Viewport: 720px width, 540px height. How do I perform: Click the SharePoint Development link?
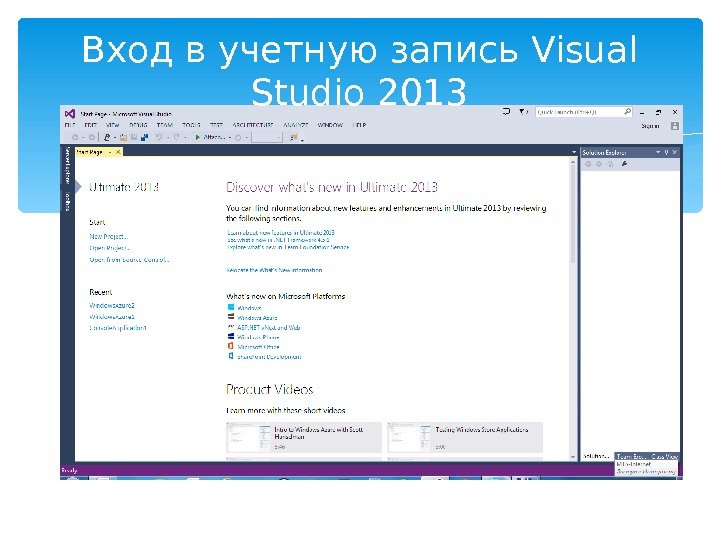point(270,357)
